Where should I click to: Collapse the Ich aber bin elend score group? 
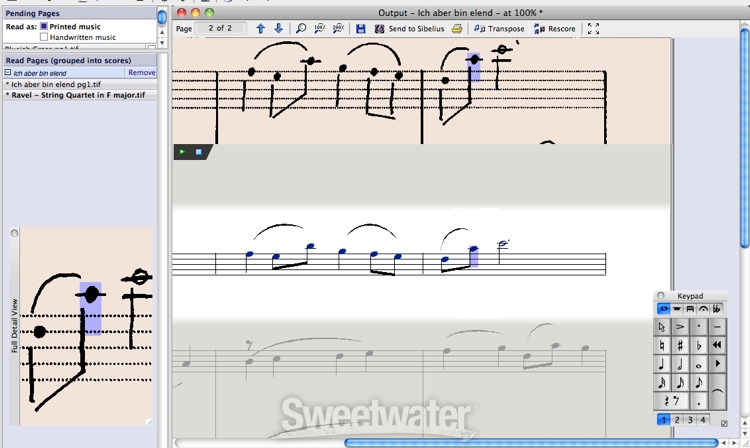point(8,73)
